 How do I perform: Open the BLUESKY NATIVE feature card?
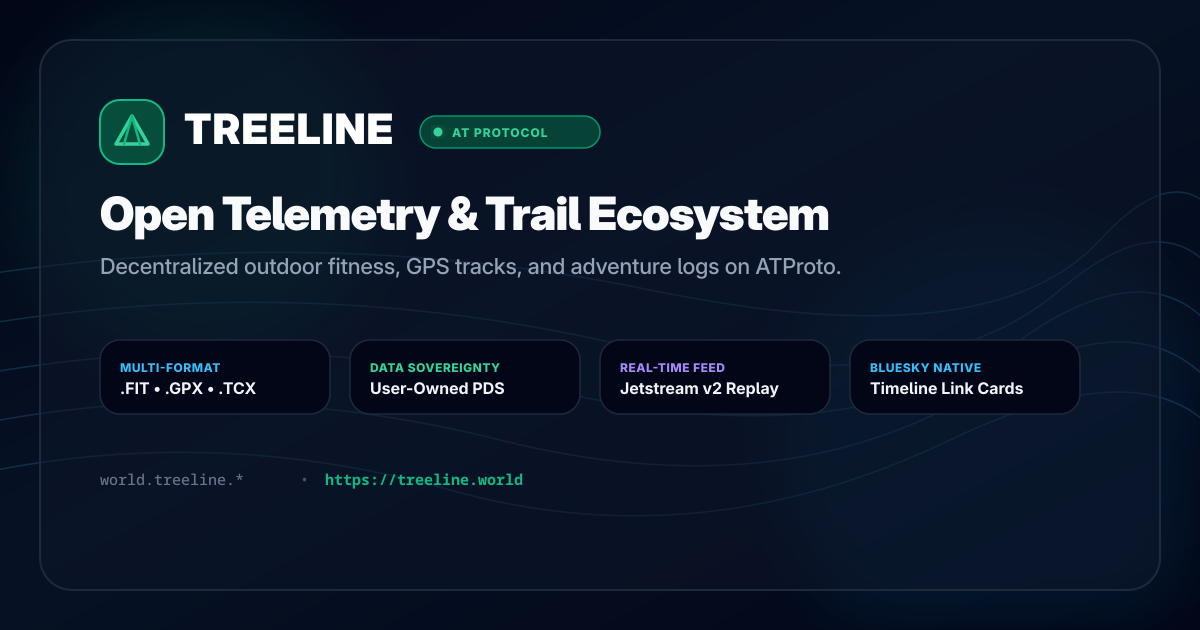click(x=965, y=377)
